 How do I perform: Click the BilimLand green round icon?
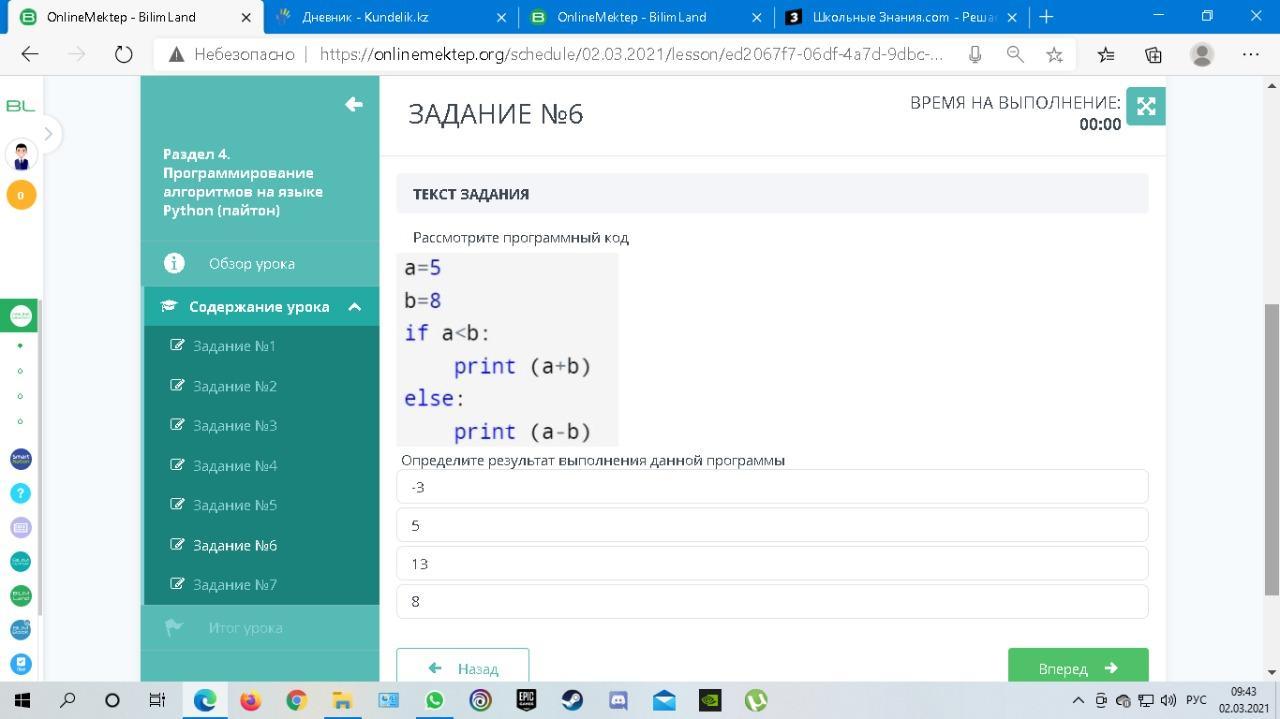pyautogui.click(x=20, y=595)
